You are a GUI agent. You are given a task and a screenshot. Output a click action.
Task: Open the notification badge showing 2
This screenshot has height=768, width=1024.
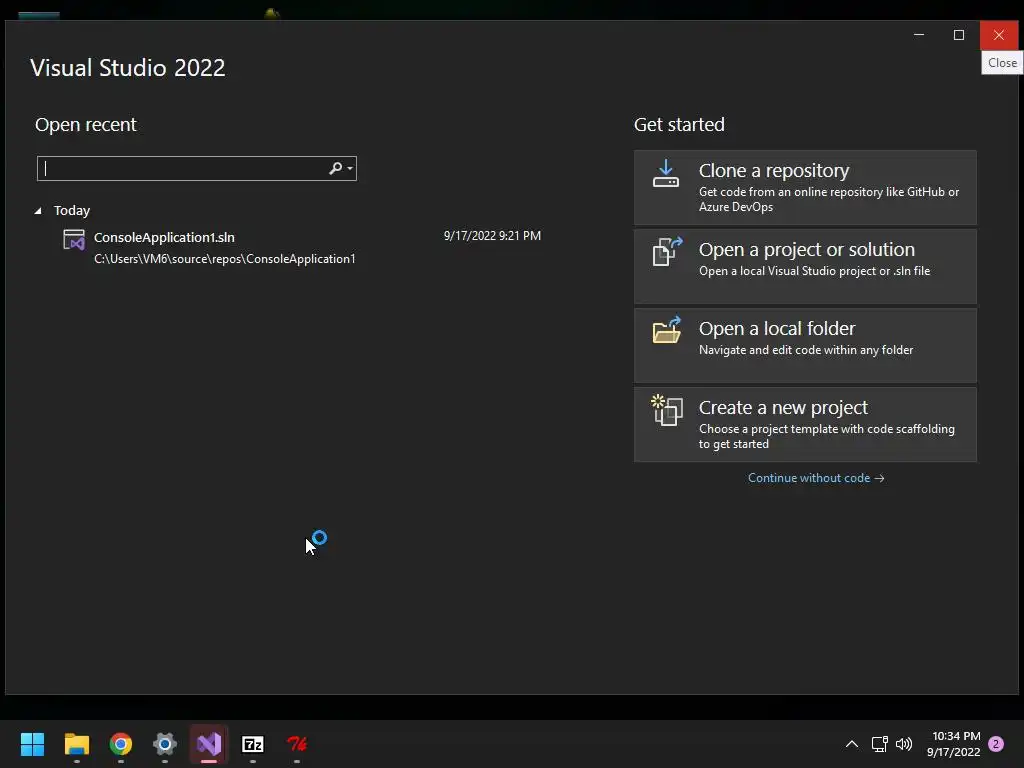pos(996,744)
